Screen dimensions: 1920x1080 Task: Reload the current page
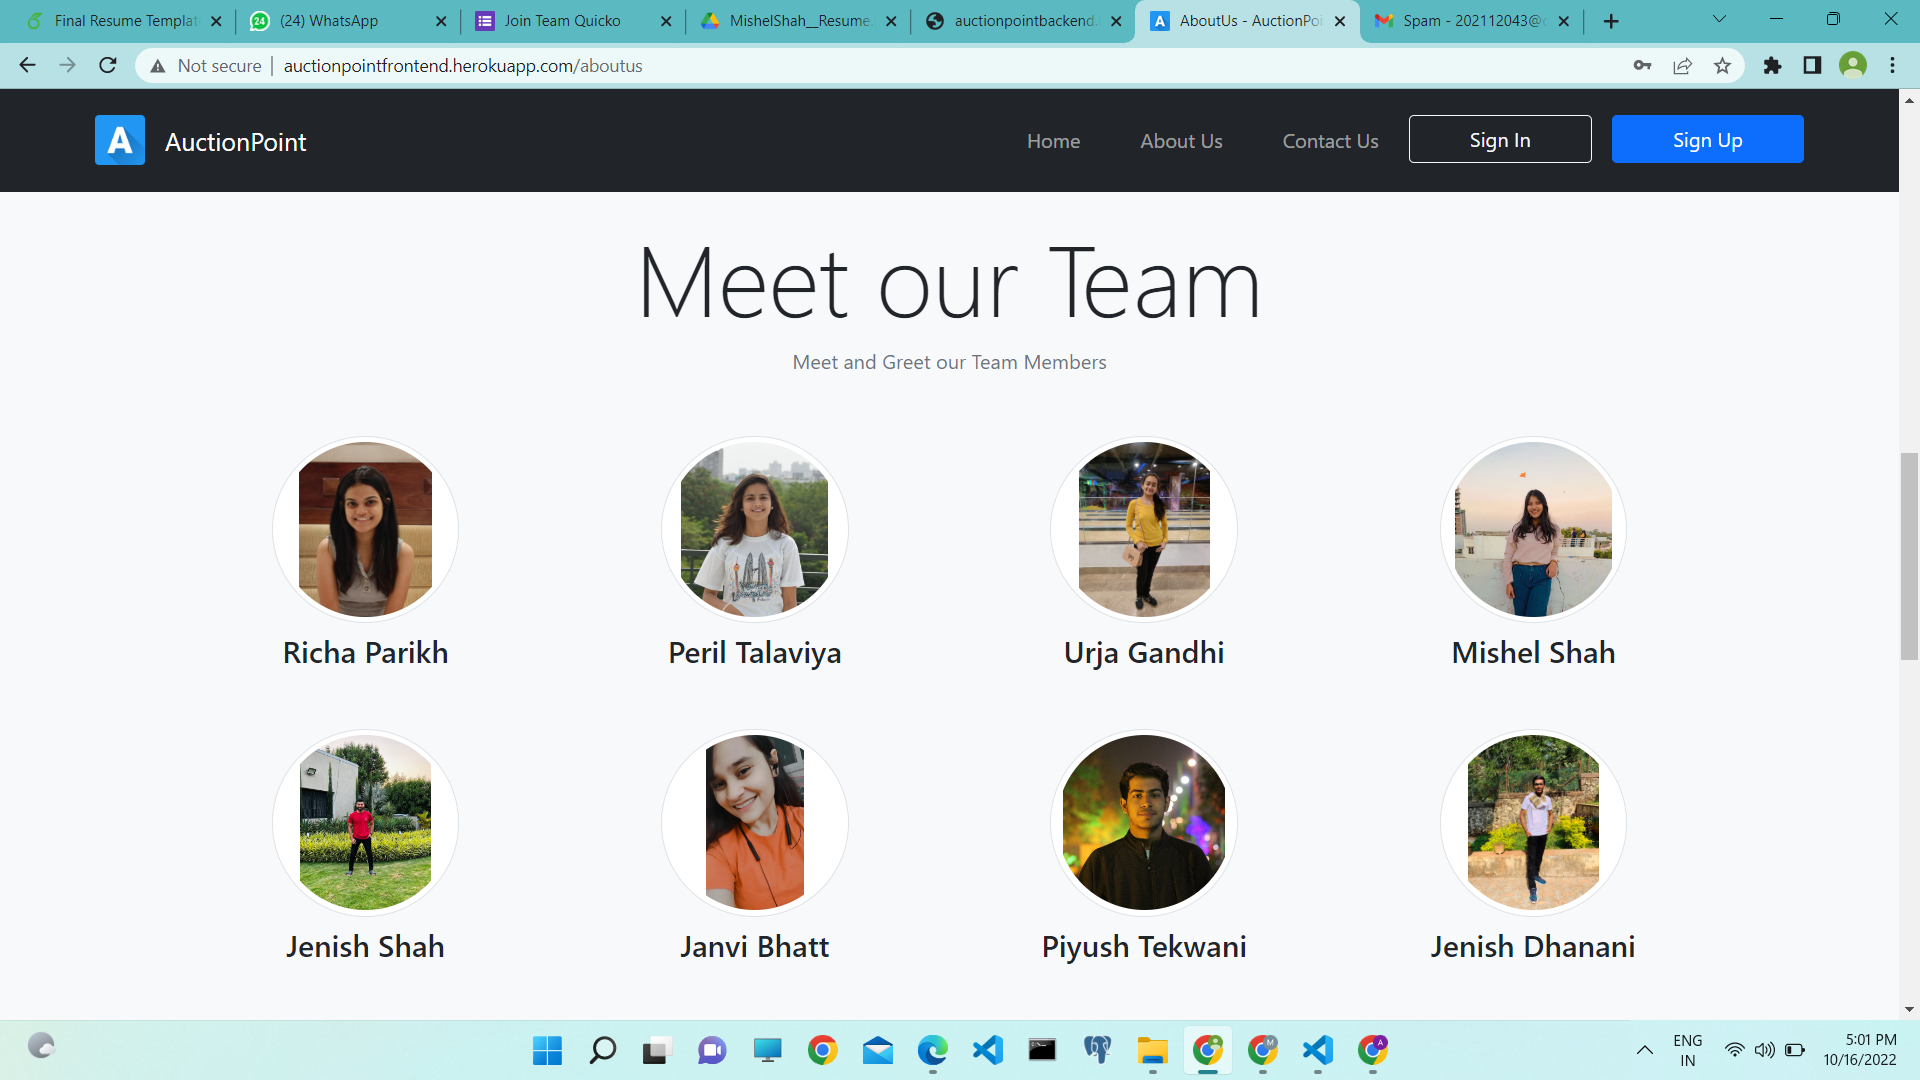pyautogui.click(x=108, y=66)
